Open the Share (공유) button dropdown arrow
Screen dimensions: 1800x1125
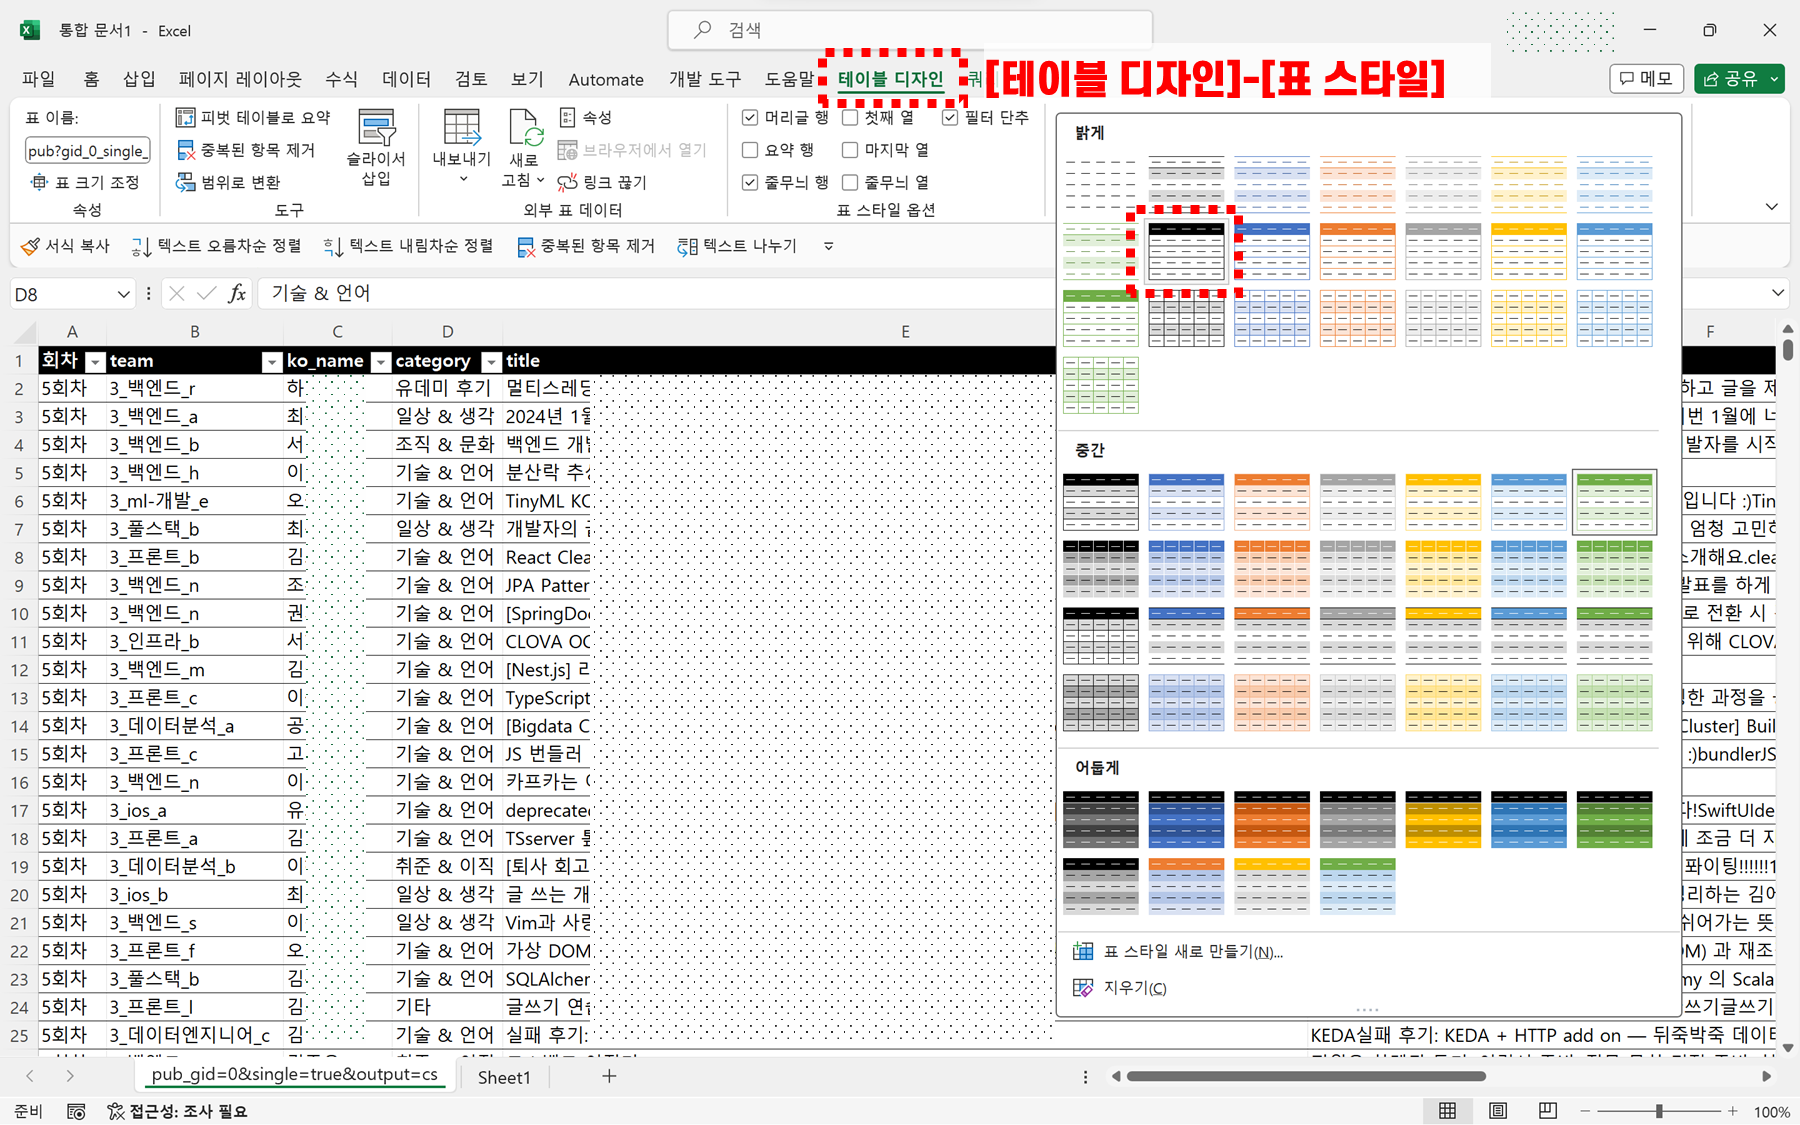pos(1774,79)
